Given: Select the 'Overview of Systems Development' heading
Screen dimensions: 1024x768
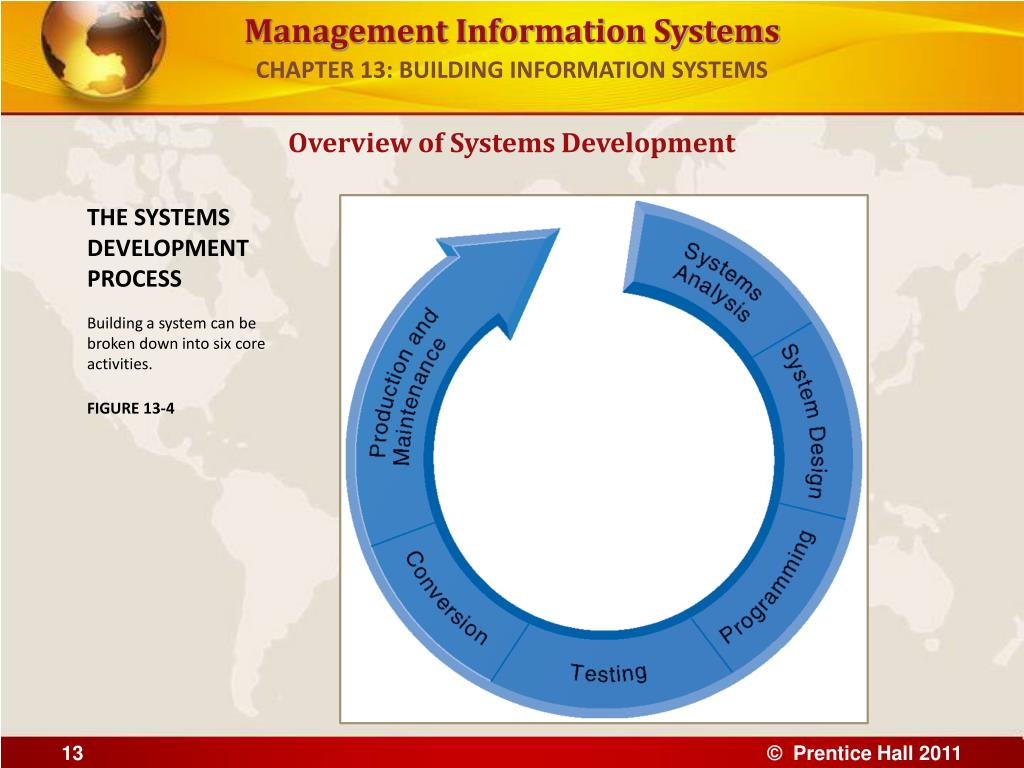Looking at the screenshot, I should pos(512,143).
